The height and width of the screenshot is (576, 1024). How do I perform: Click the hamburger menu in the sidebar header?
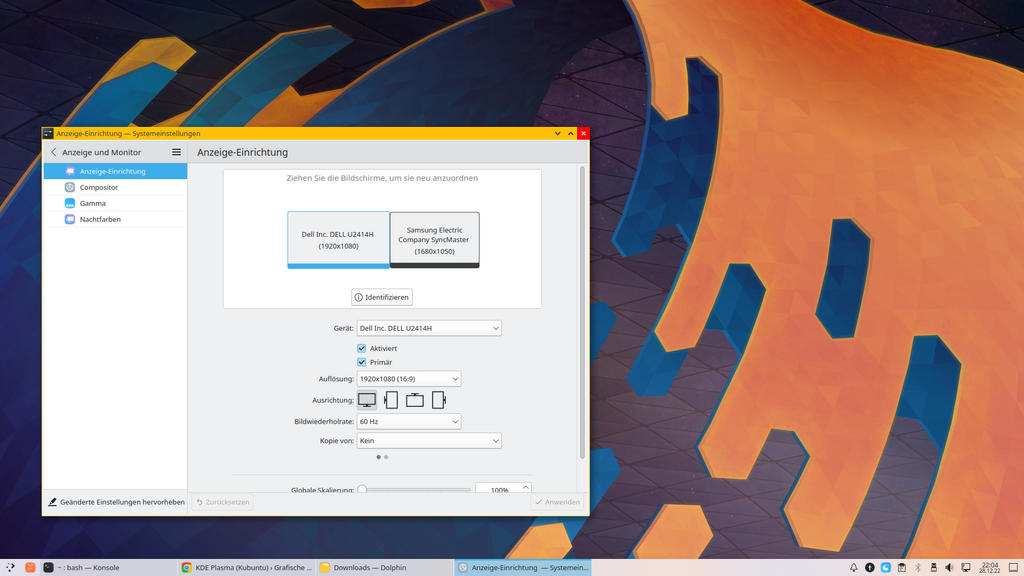176,152
